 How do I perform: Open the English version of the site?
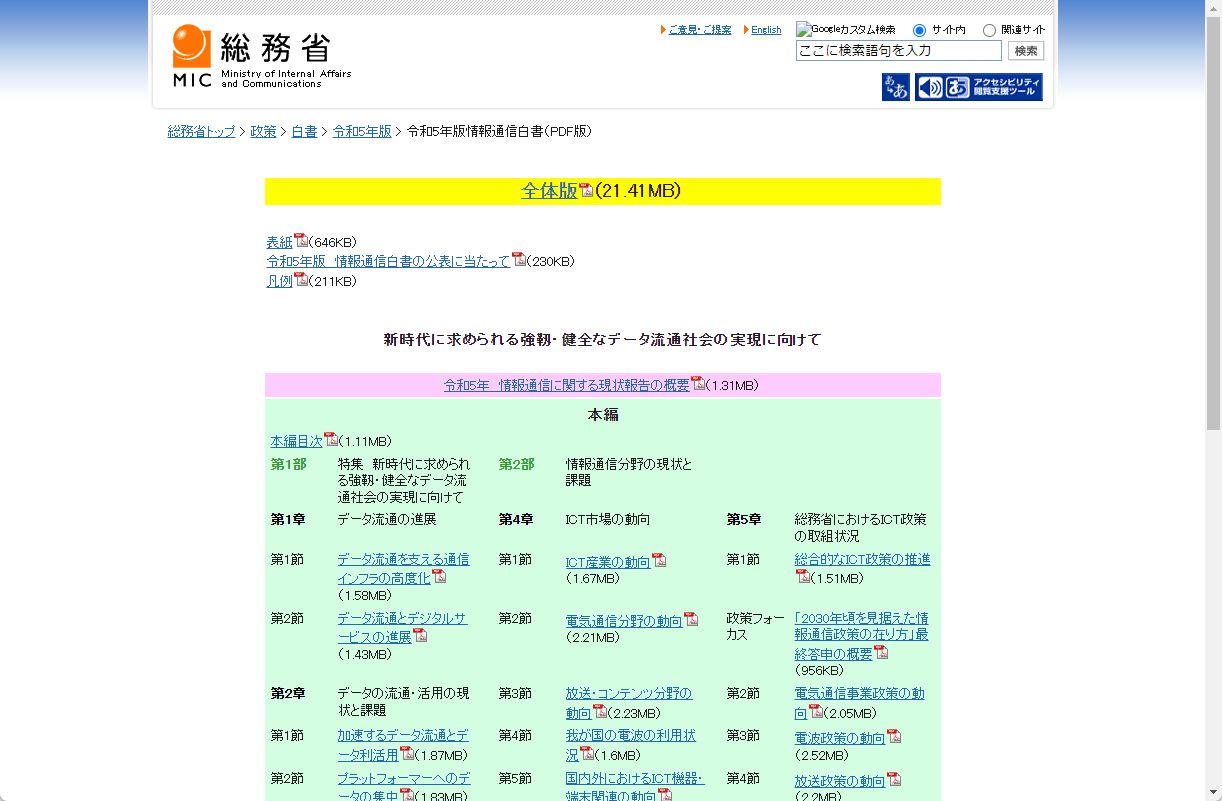(765, 29)
